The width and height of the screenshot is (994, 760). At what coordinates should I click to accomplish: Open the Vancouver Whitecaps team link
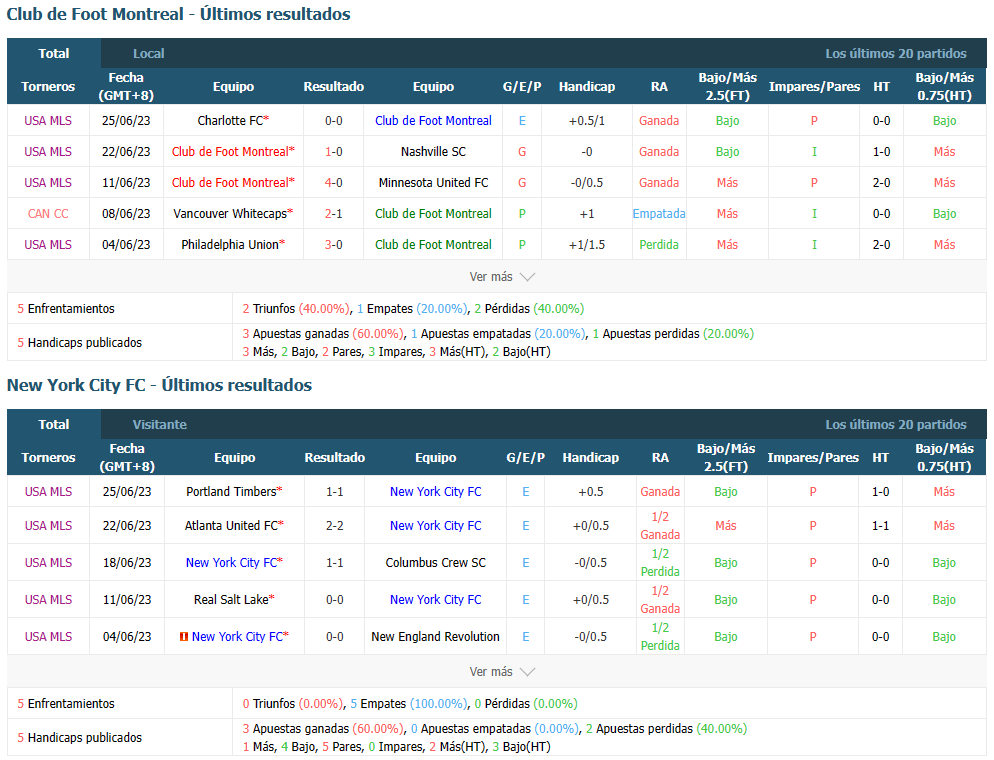pyautogui.click(x=230, y=214)
